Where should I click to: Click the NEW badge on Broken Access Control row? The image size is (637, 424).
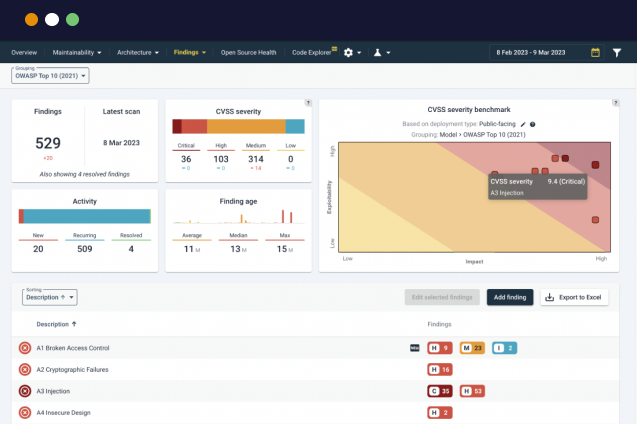414,348
